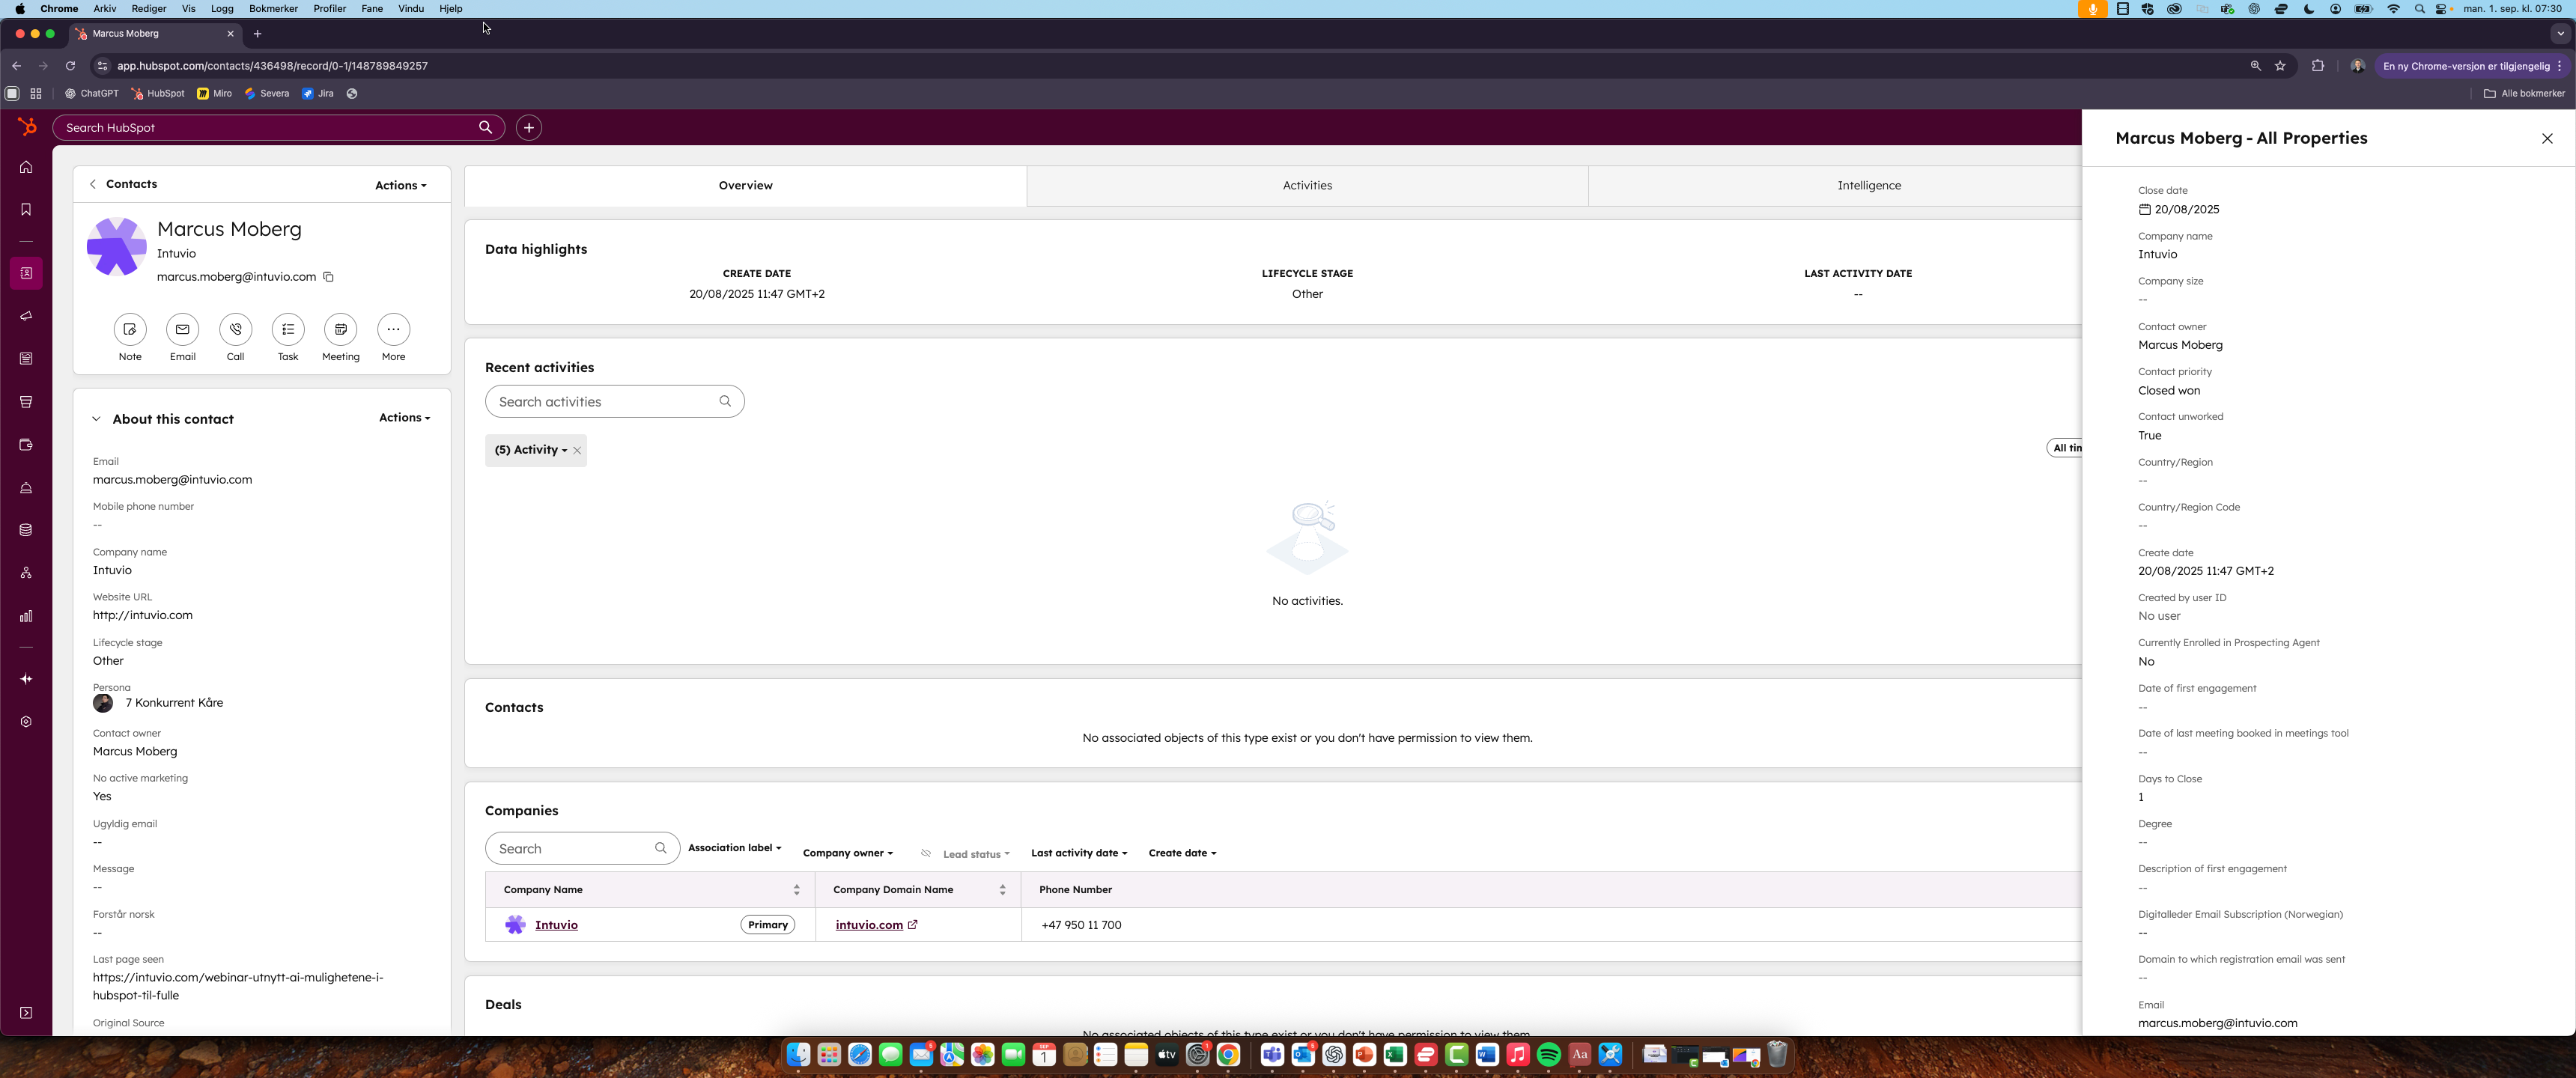Collapse the About this contact section

(96, 419)
